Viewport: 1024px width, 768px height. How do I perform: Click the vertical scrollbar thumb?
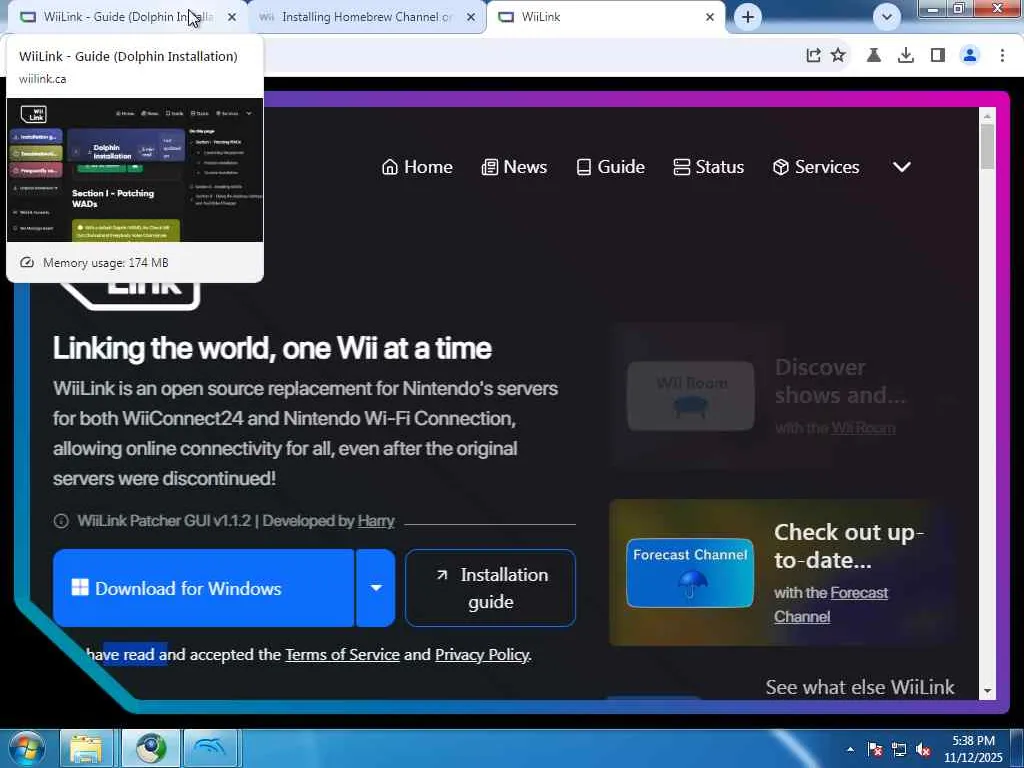click(x=987, y=146)
